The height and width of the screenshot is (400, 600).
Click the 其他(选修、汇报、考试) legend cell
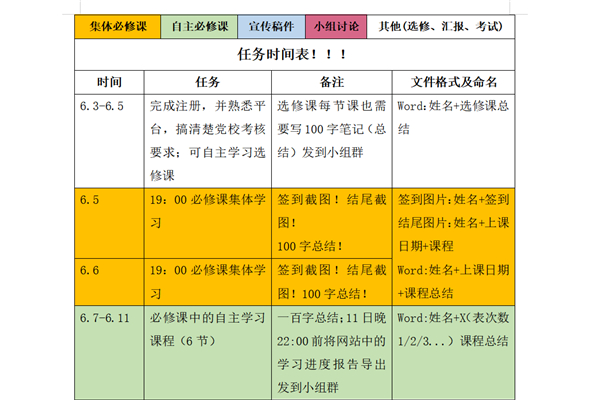click(454, 26)
